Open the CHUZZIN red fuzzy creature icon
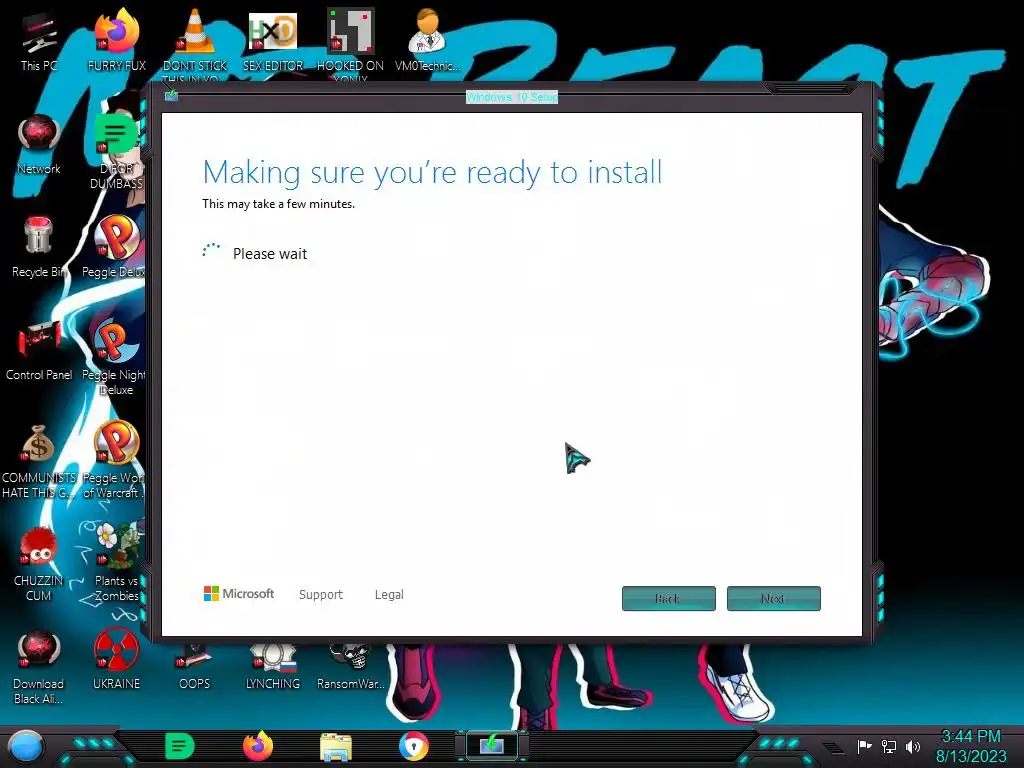 point(39,564)
